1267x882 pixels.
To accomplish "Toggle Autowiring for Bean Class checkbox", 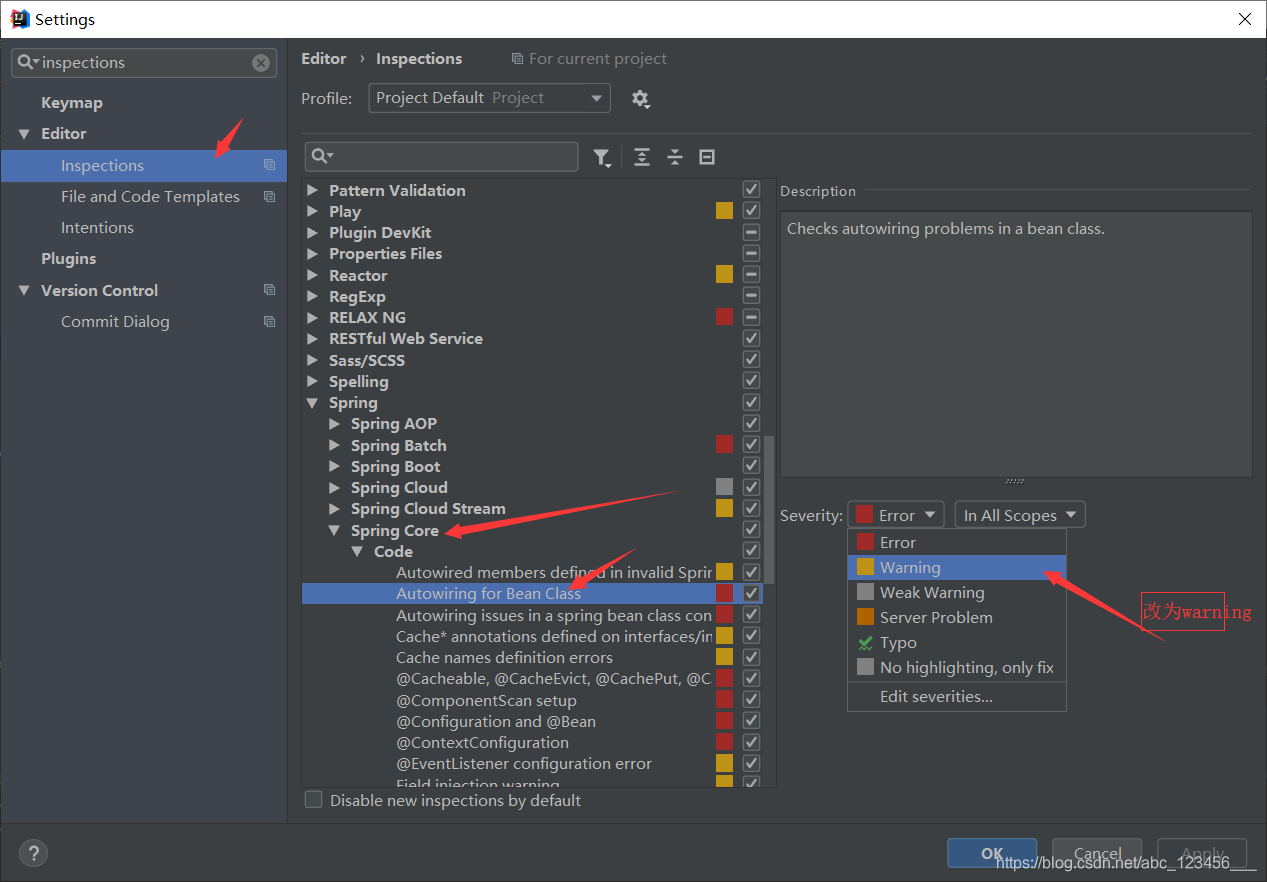I will point(751,593).
